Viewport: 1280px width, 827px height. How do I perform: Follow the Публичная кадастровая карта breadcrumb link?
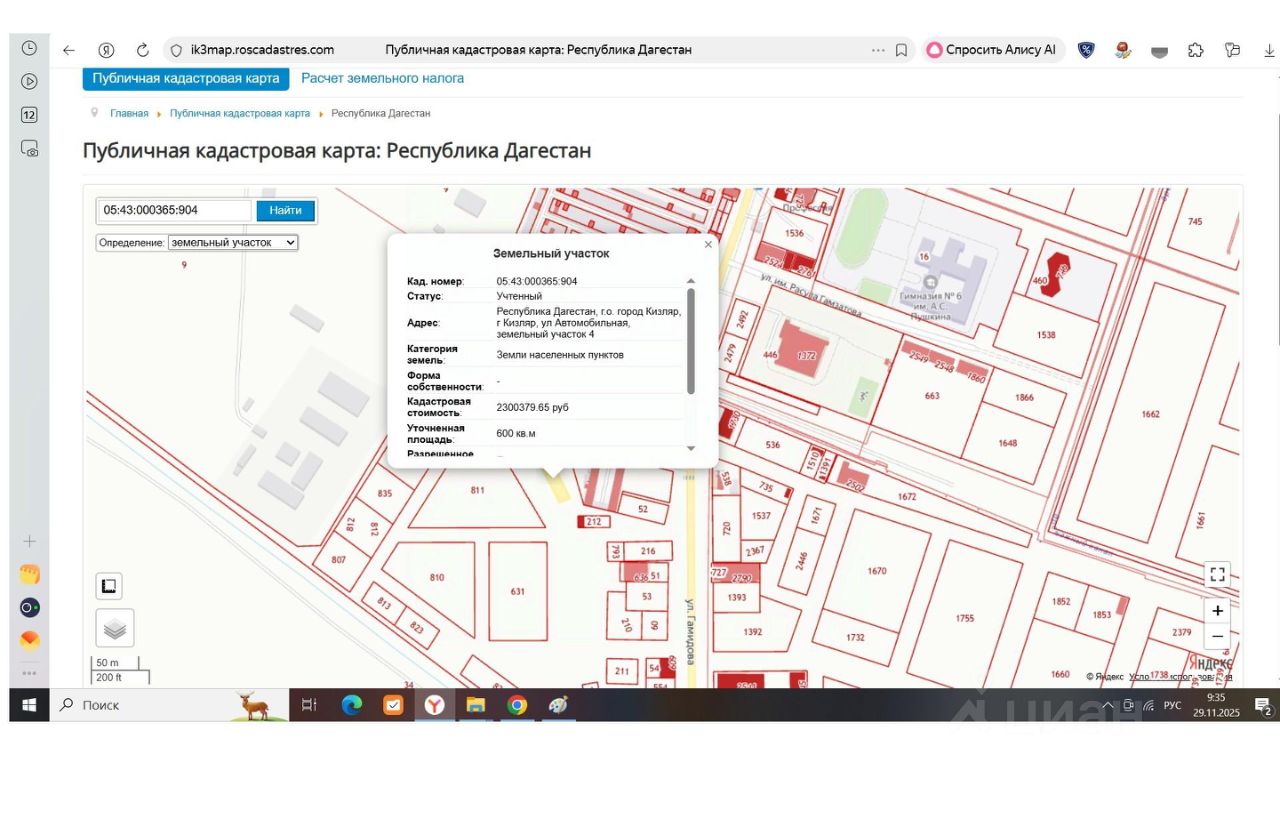[240, 113]
